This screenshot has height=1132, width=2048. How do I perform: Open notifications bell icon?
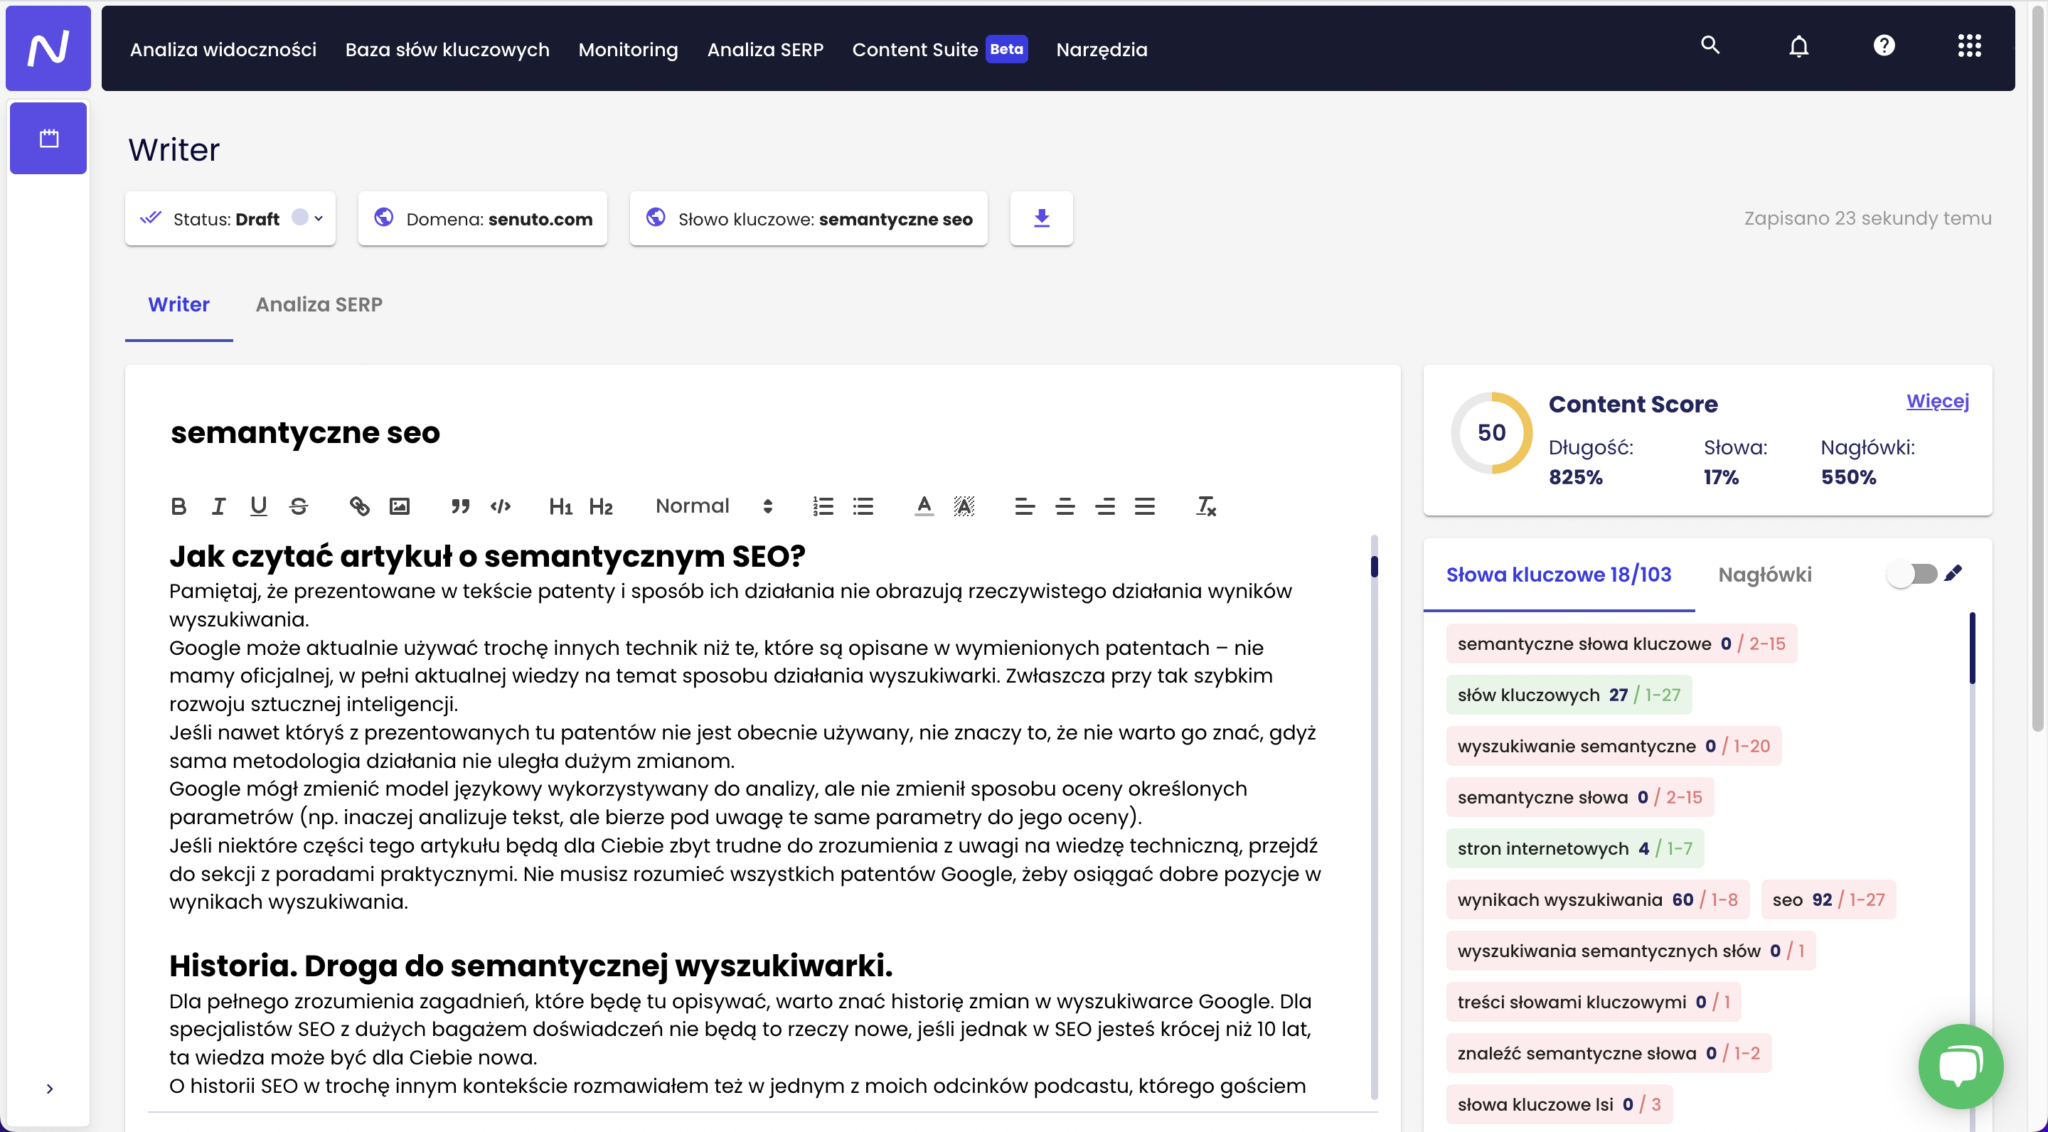click(1798, 46)
